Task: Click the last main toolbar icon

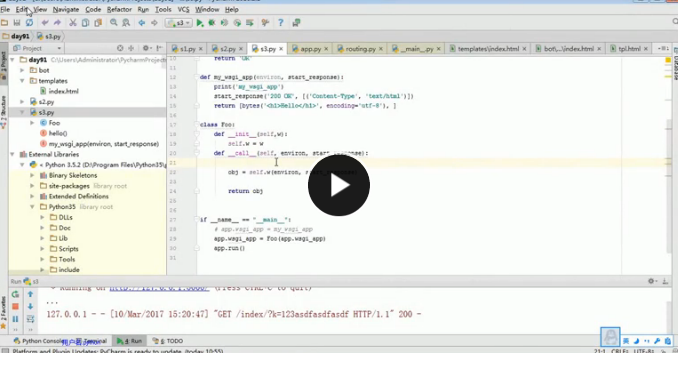Action: tap(296, 23)
